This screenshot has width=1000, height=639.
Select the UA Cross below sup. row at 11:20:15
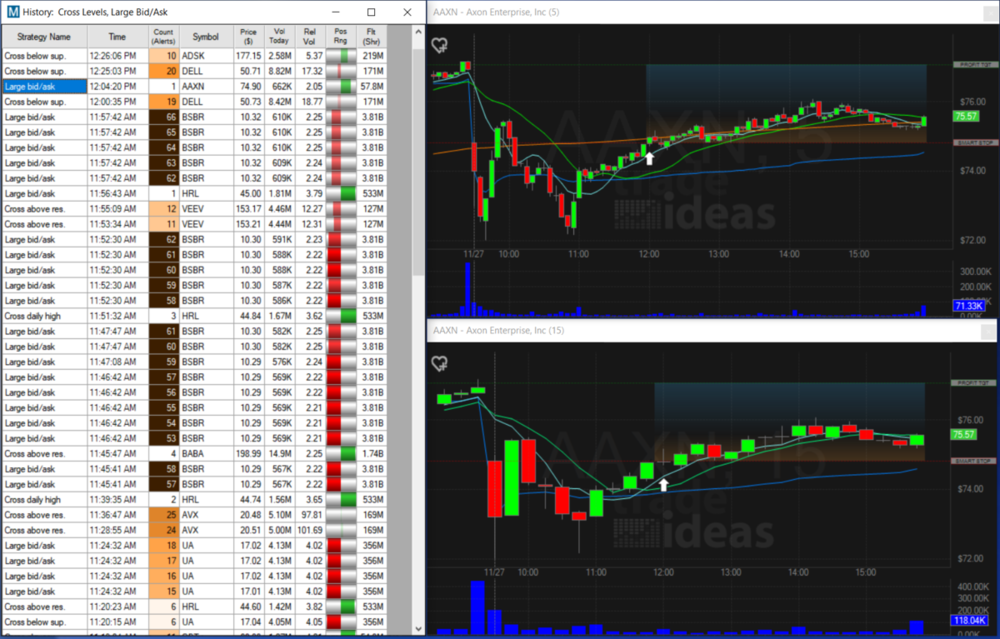point(195,622)
